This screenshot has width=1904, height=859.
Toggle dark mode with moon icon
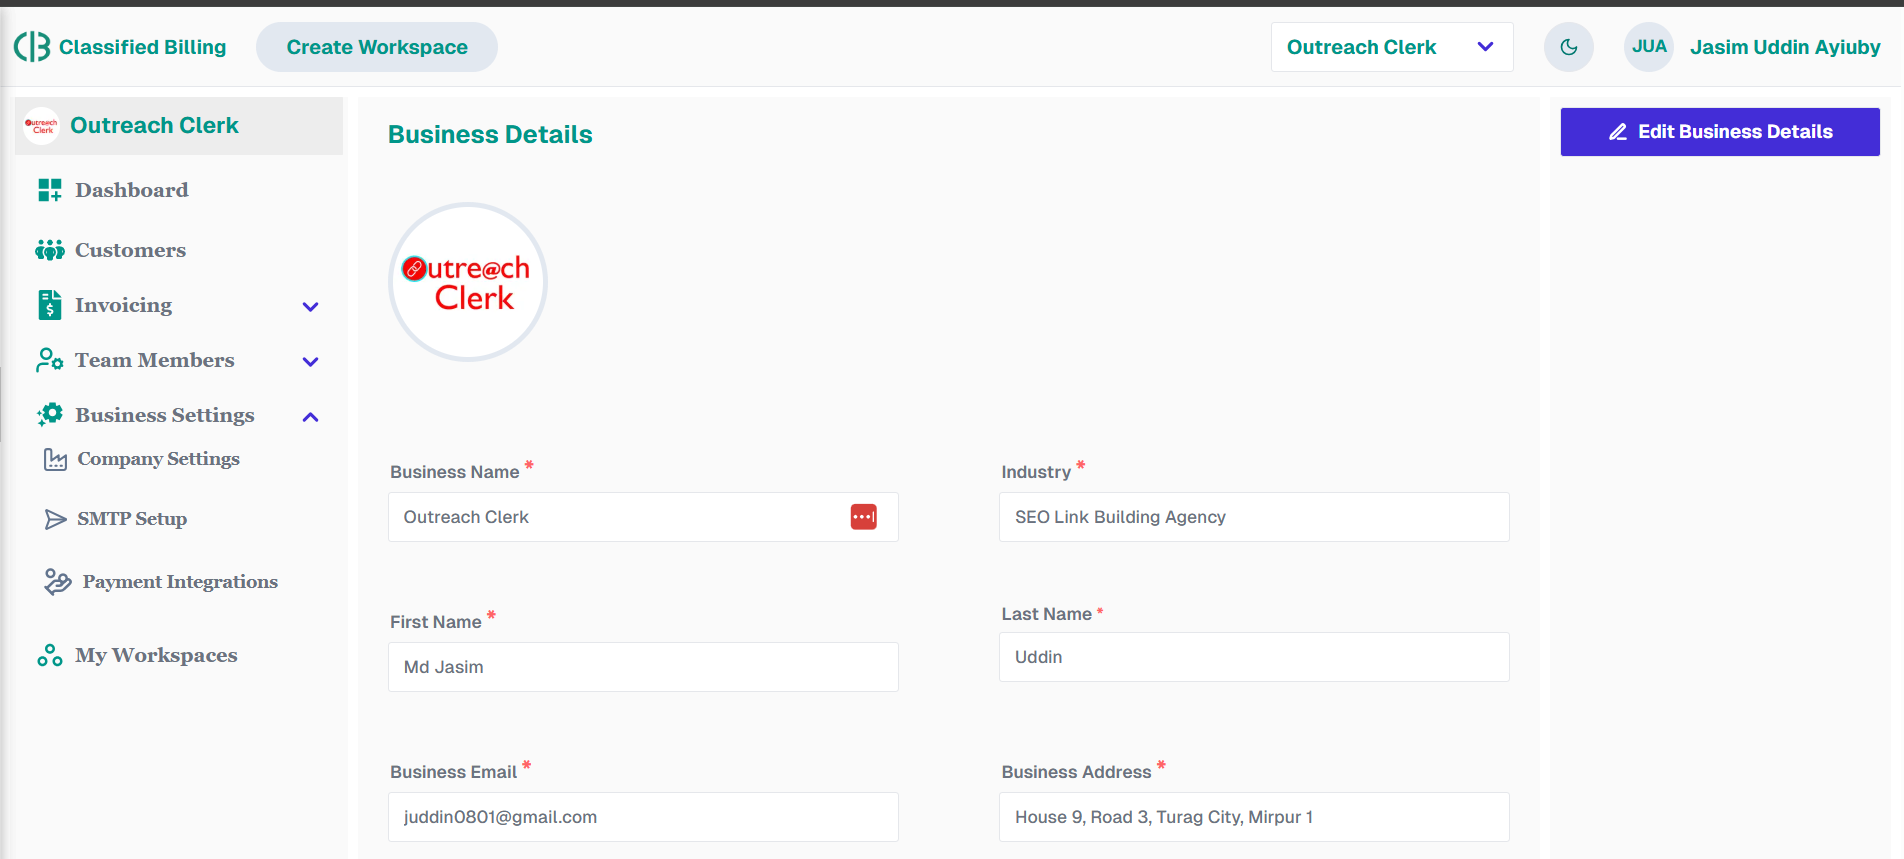coord(1568,47)
